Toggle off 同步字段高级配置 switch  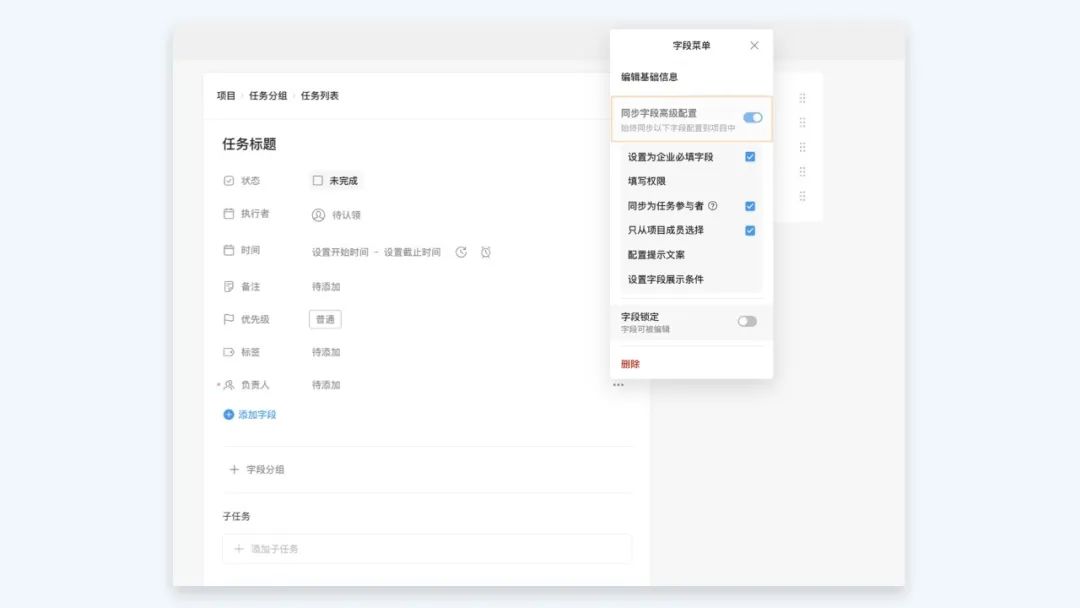coord(752,118)
